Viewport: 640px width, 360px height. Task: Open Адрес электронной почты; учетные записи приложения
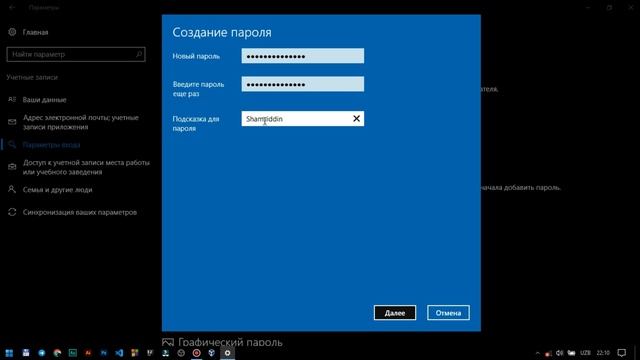(x=73, y=122)
